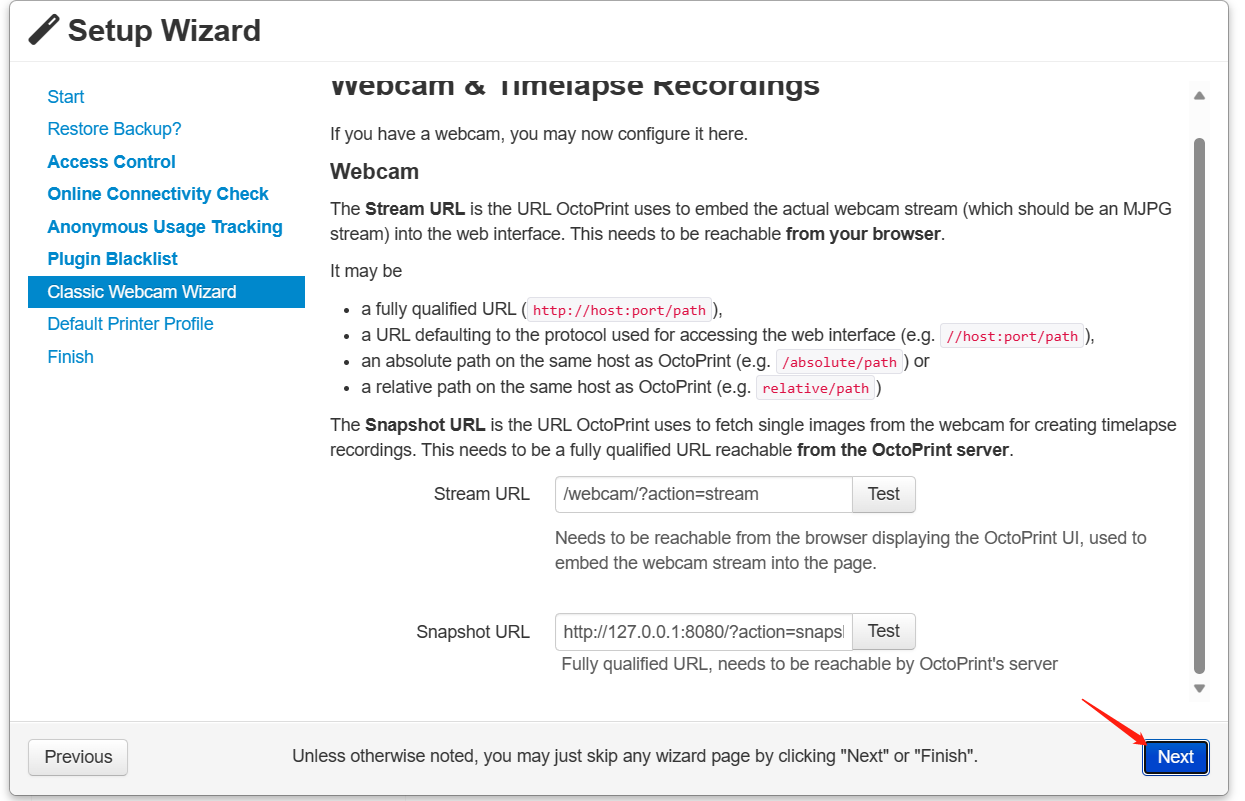Open the Start wizard page
This screenshot has height=801, width=1245.
click(66, 97)
